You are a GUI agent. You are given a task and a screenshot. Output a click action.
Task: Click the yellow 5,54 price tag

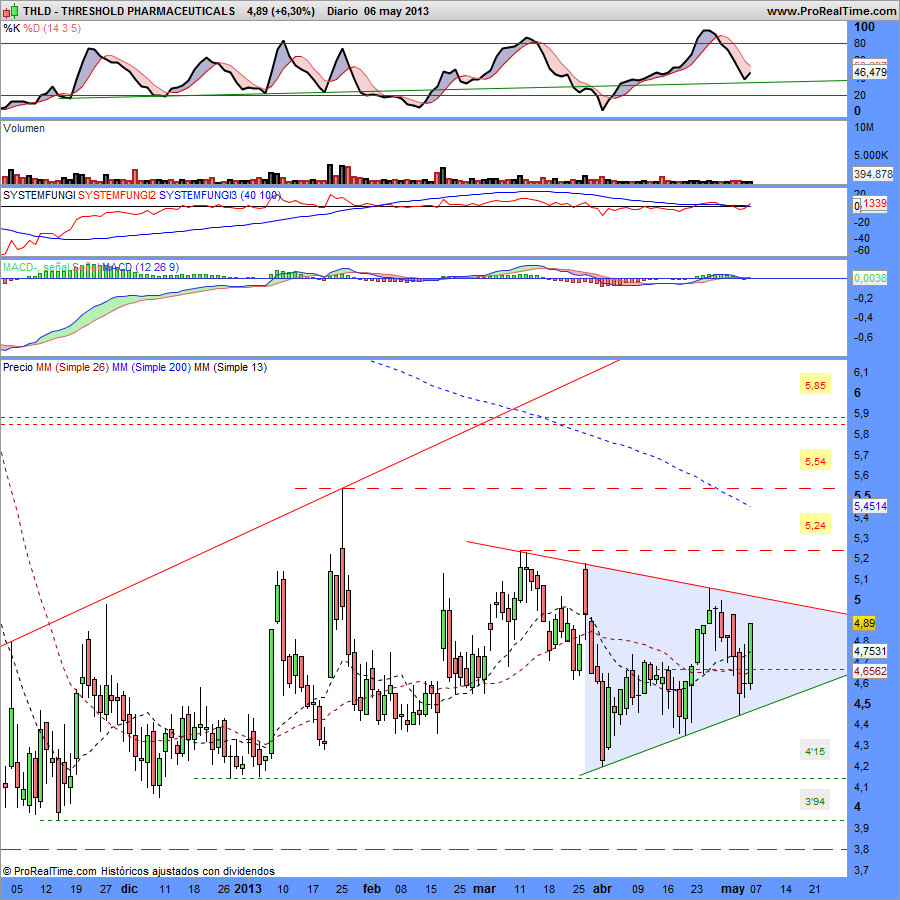pyautogui.click(x=815, y=461)
